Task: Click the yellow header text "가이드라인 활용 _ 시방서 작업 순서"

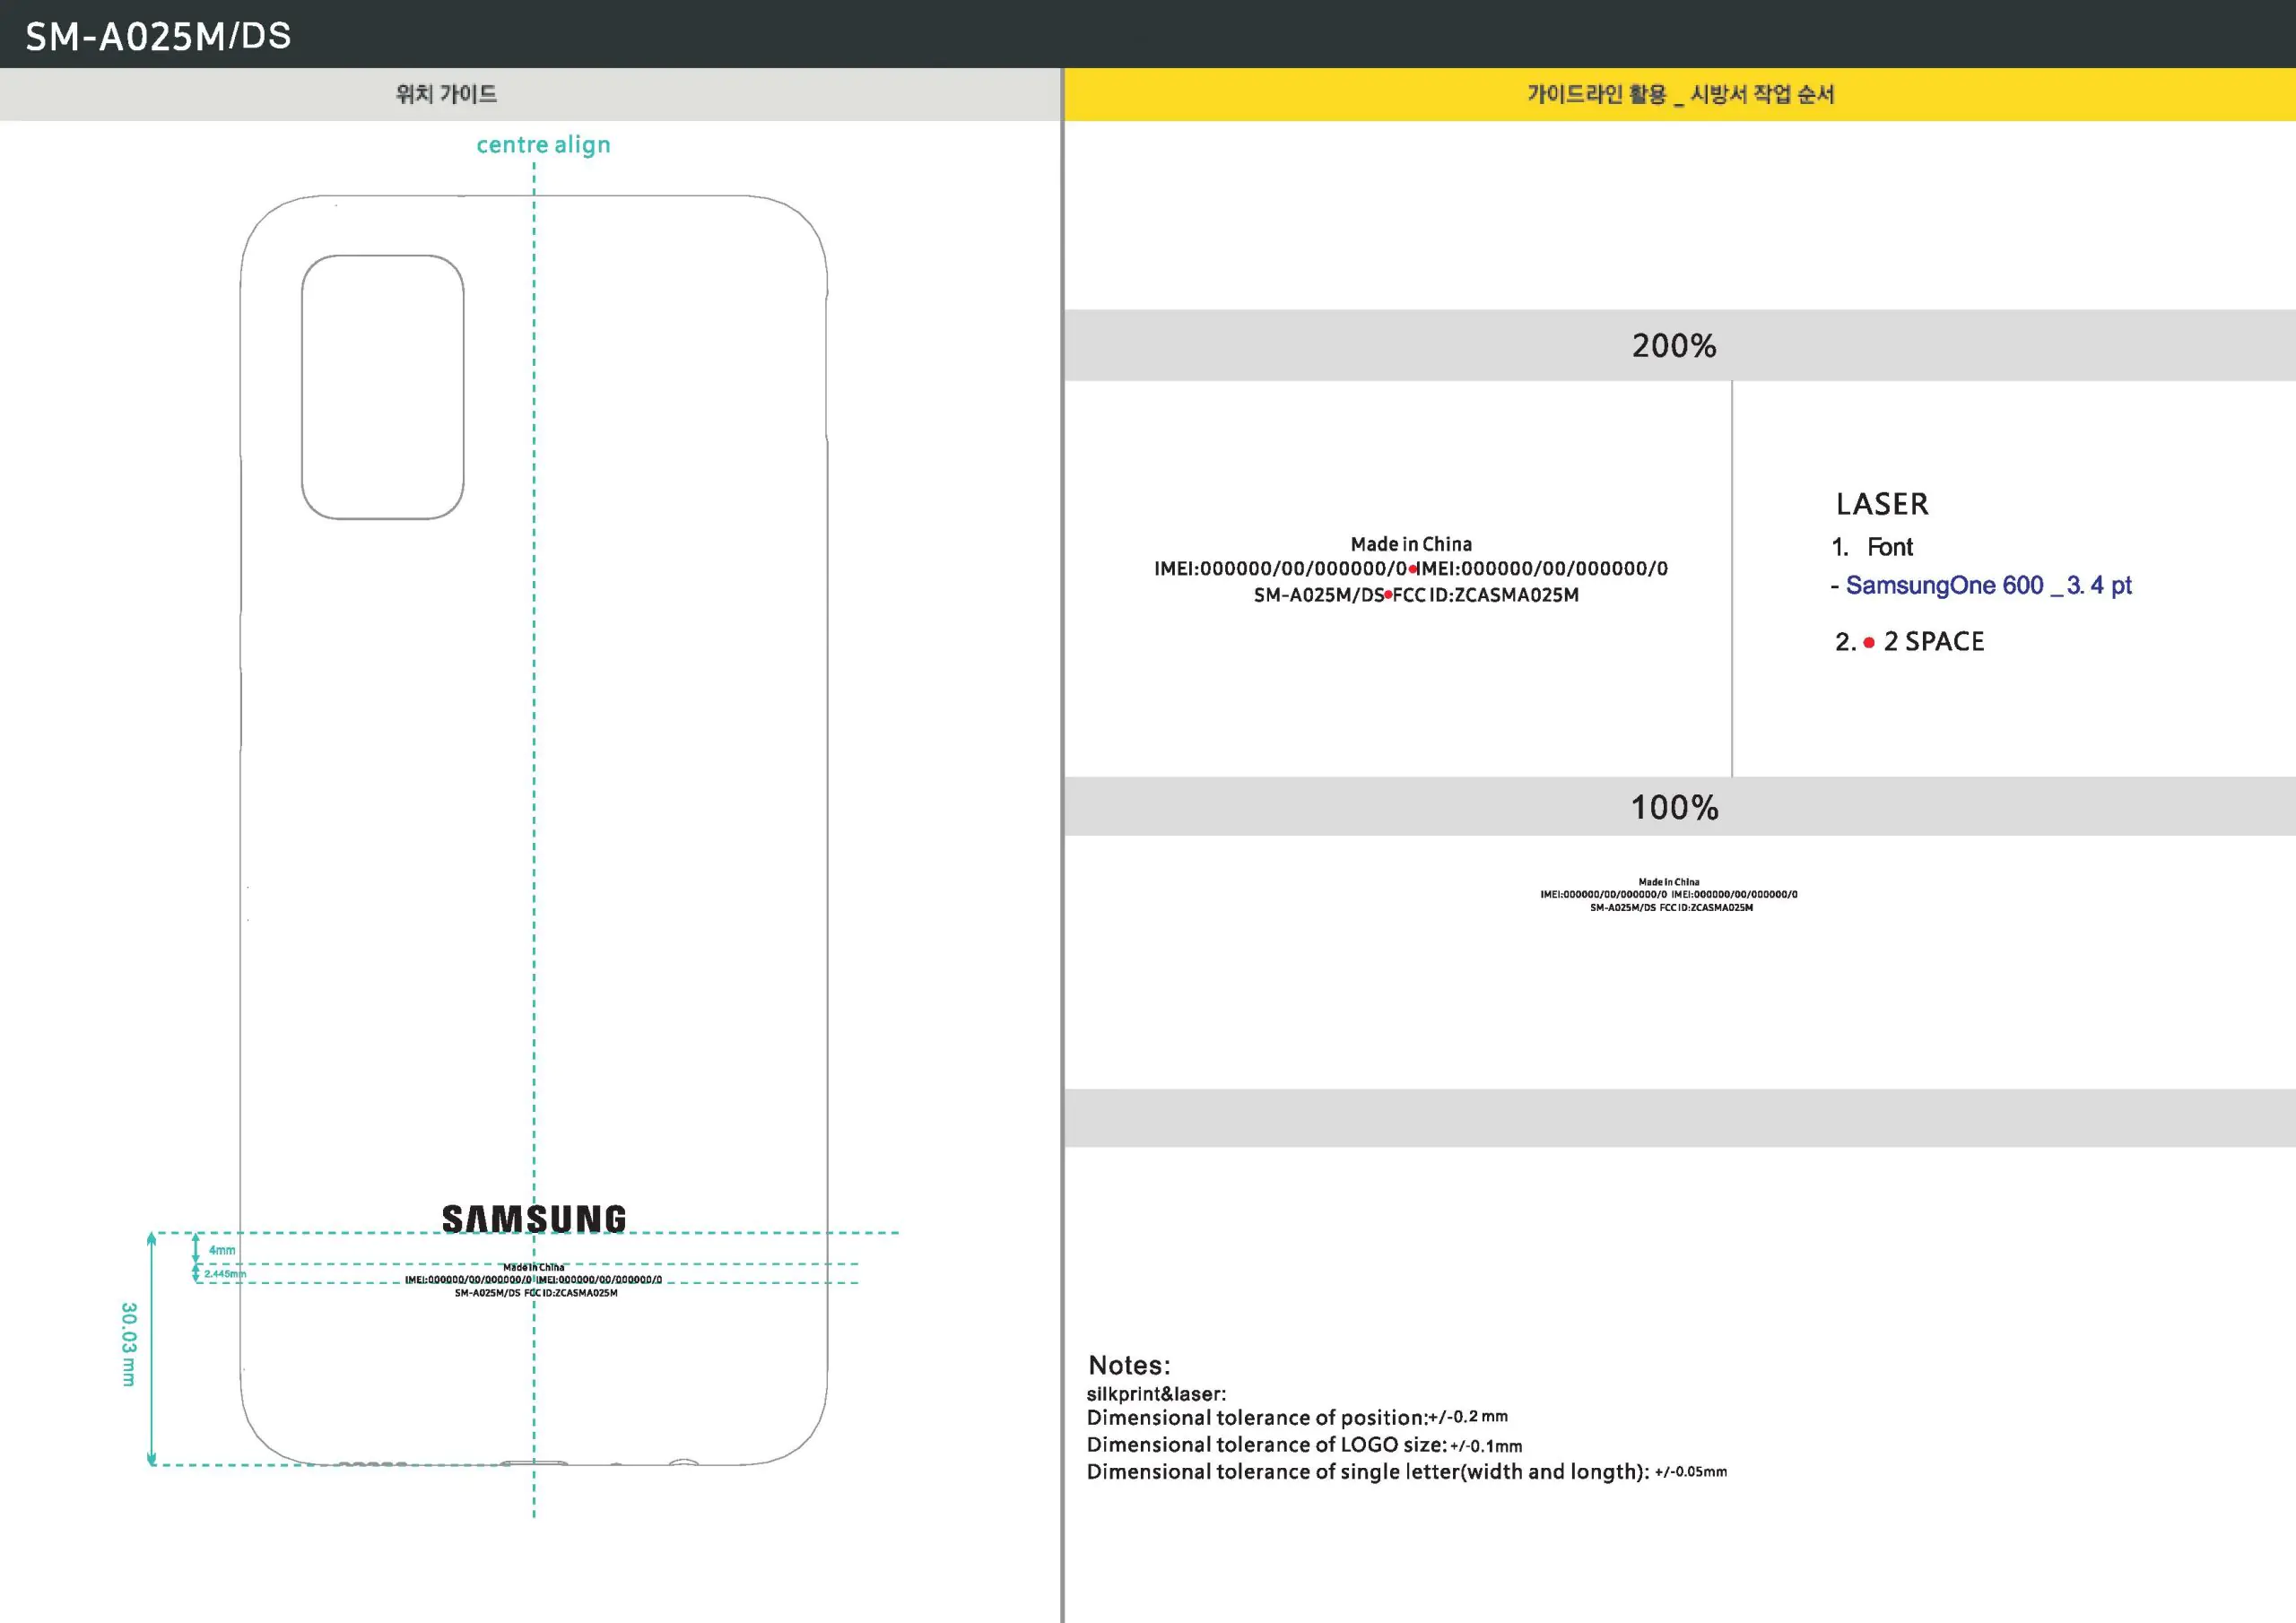Action: (x=1680, y=94)
